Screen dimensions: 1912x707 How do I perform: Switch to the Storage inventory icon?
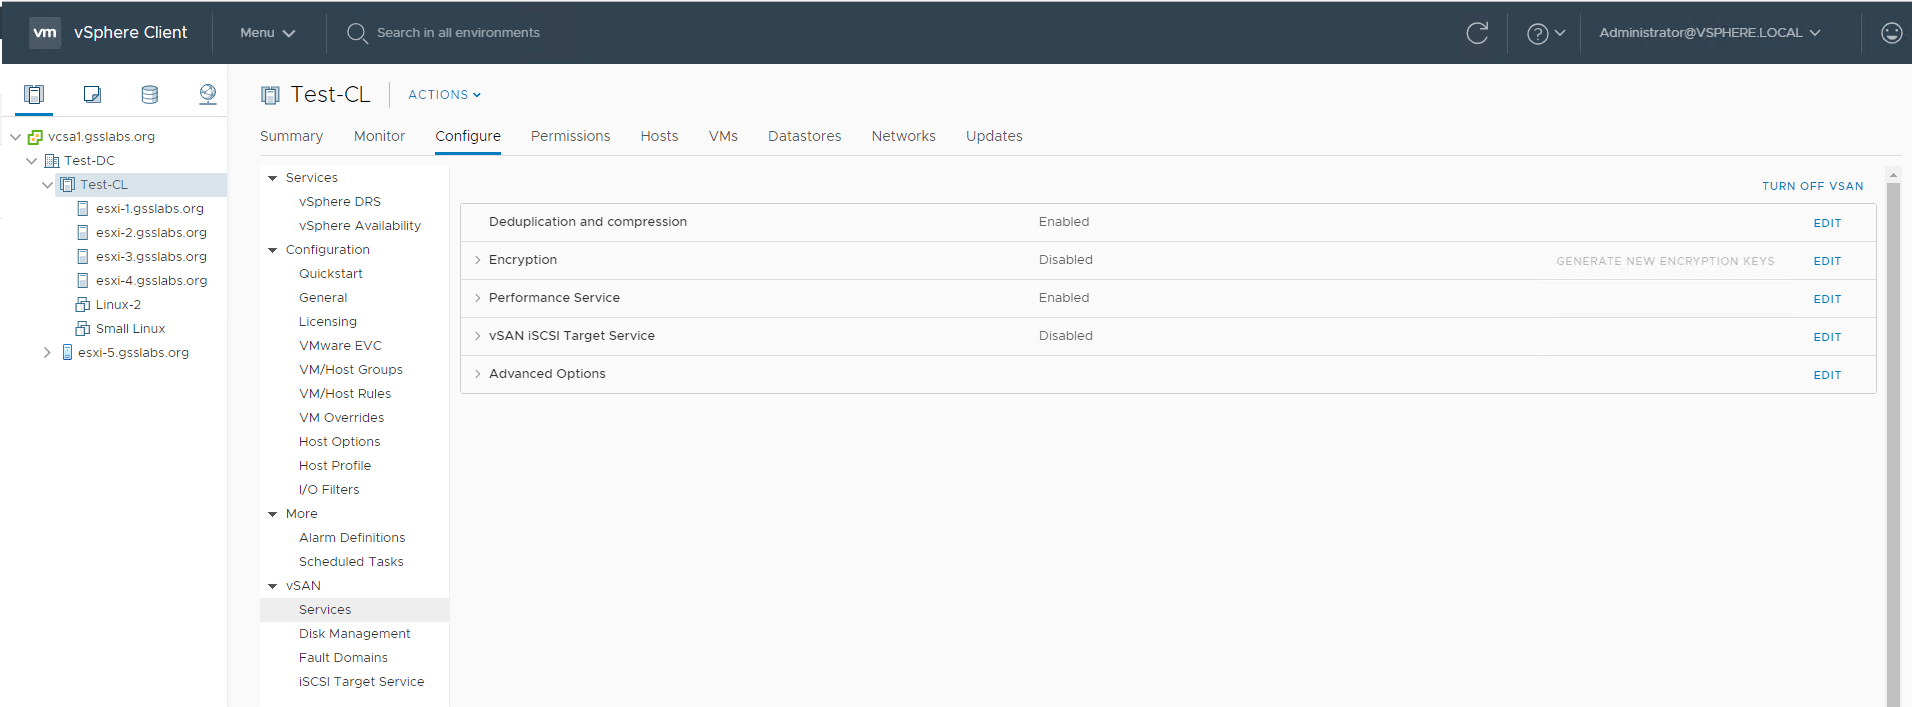(x=150, y=94)
